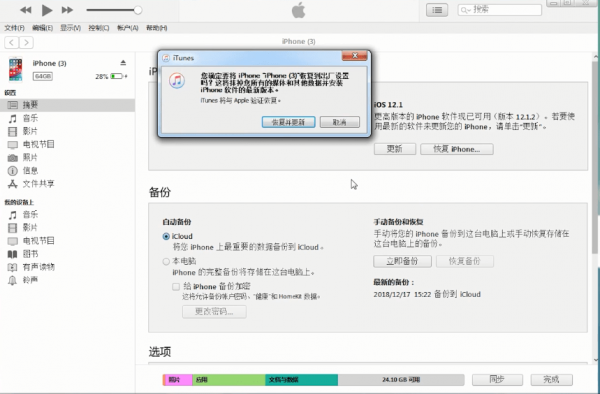Open the 帮助(H) menu
Screen dimensions: 600x394
(157, 28)
